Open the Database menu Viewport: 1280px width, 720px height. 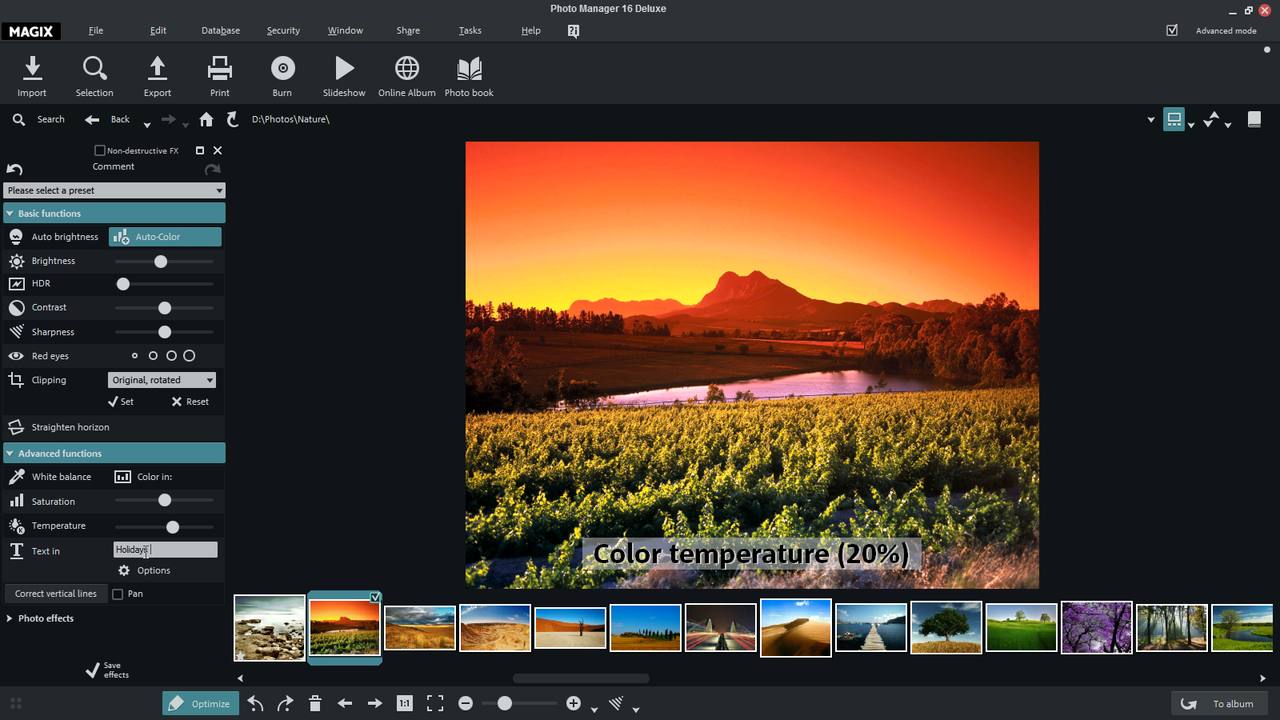pos(220,30)
